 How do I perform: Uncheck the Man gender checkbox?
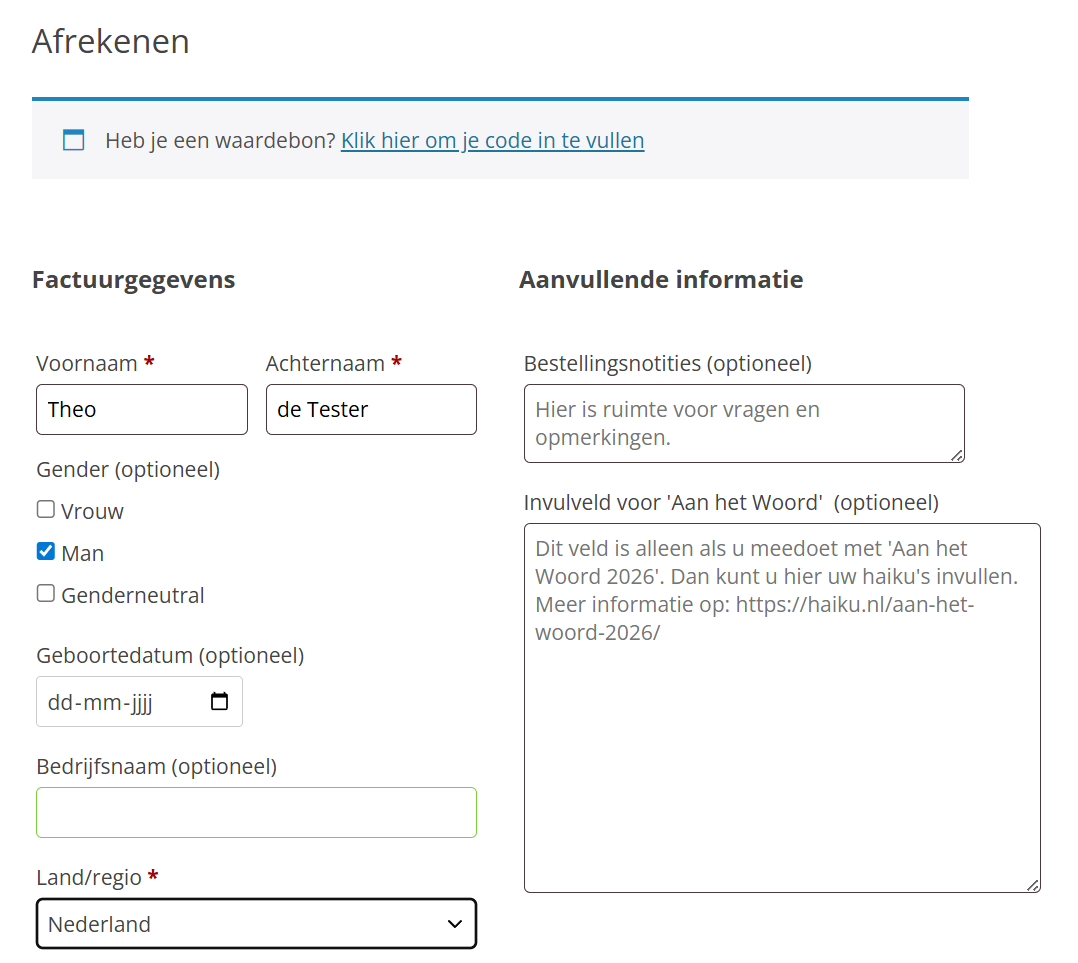[x=46, y=552]
